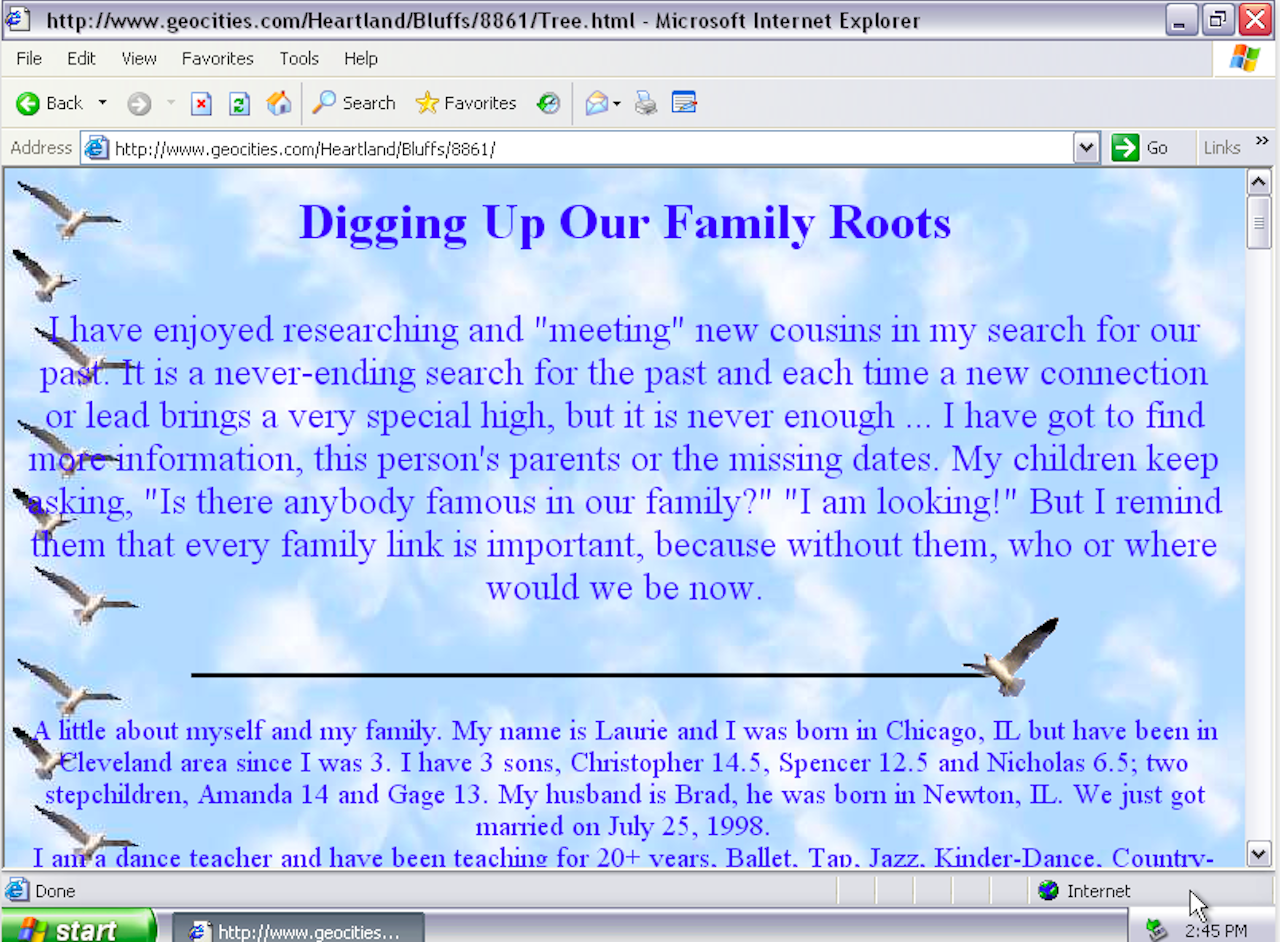This screenshot has width=1280, height=942.
Task: Expand the Address bar dropdown list
Action: [x=1086, y=148]
